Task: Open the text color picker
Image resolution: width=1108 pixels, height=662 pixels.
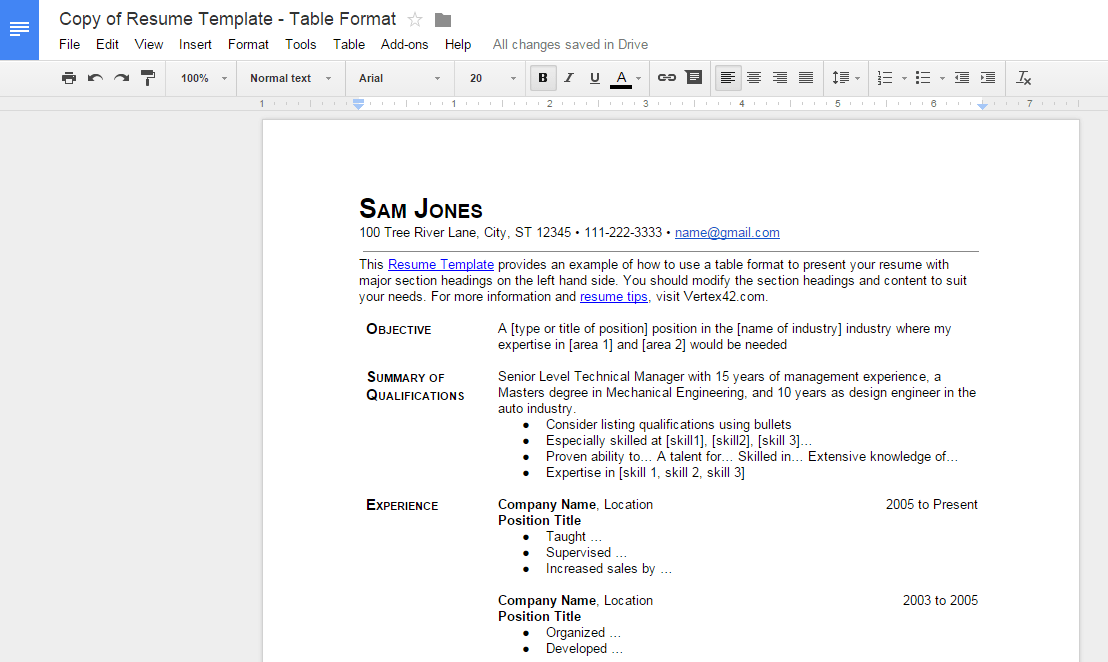Action: [621, 78]
